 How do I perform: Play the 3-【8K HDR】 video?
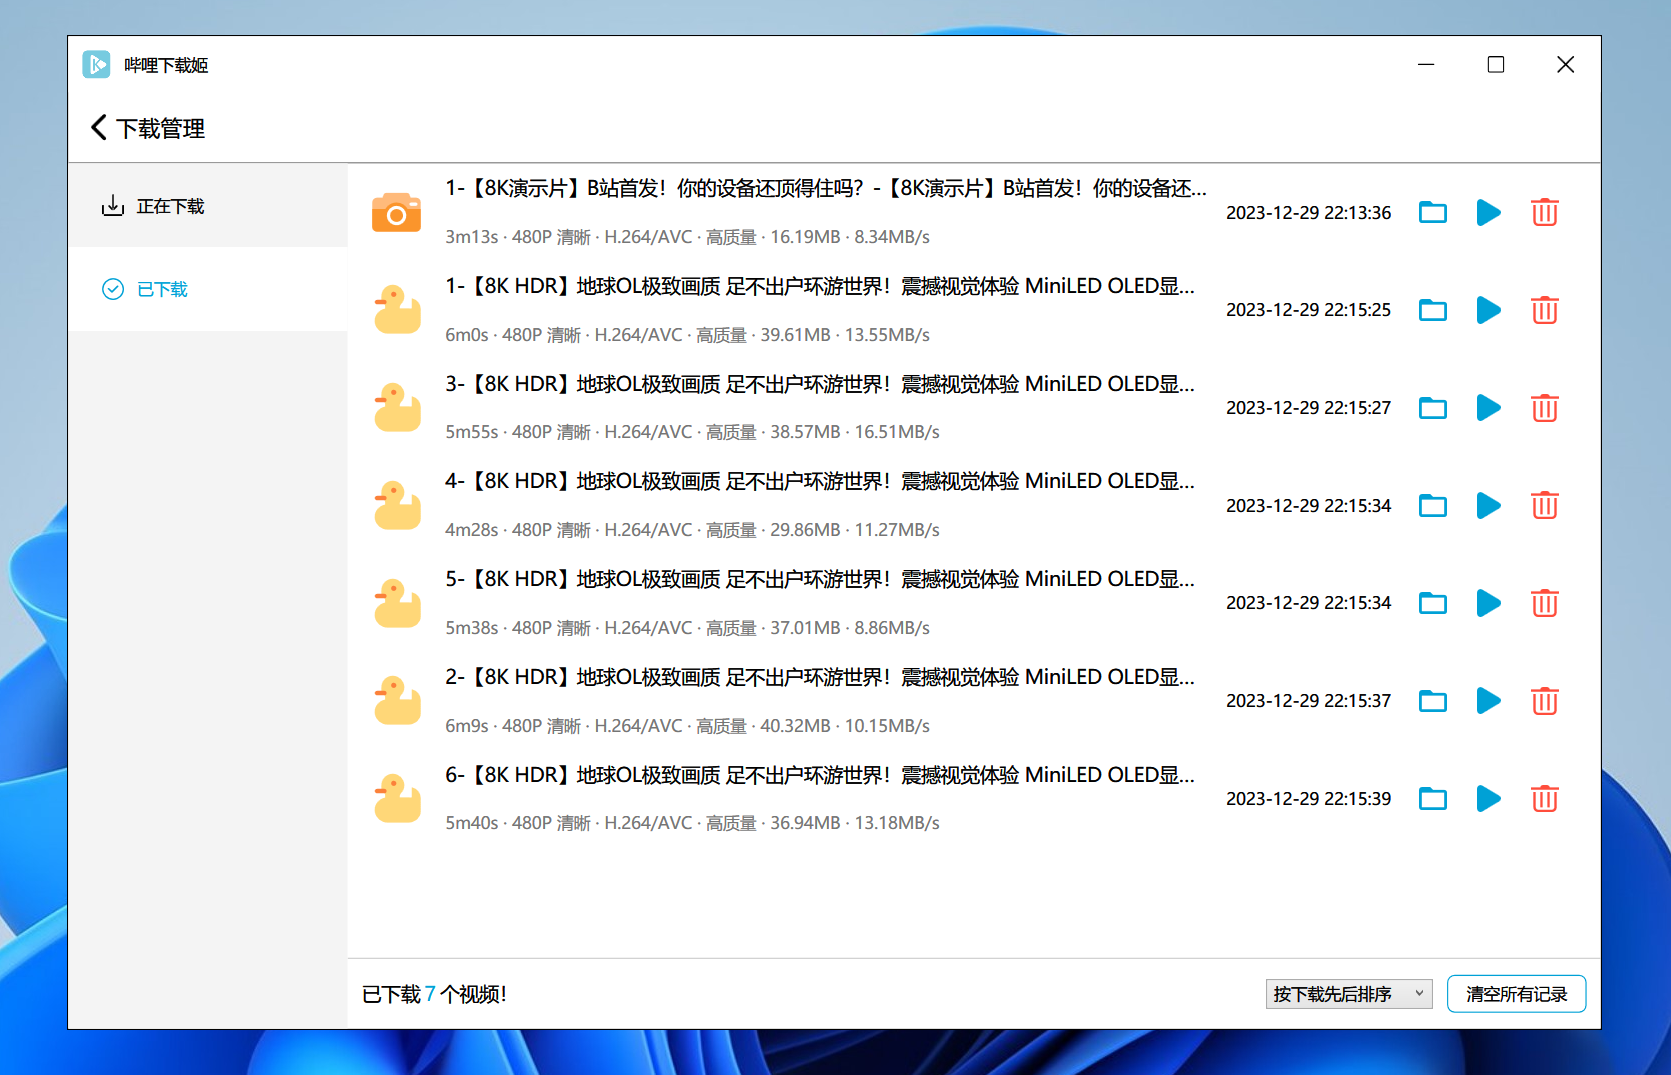(x=1488, y=408)
